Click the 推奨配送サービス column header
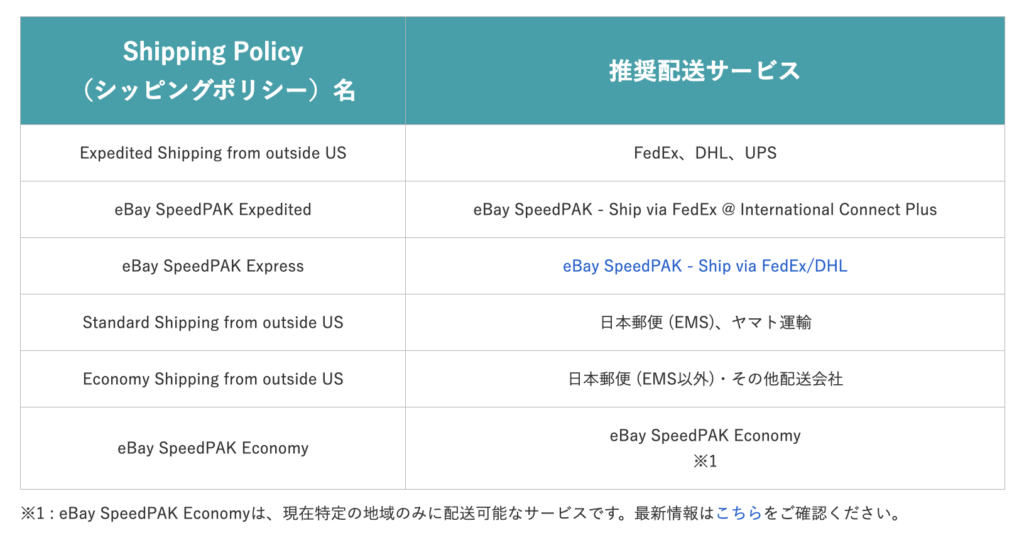1024x538 pixels. (705, 71)
